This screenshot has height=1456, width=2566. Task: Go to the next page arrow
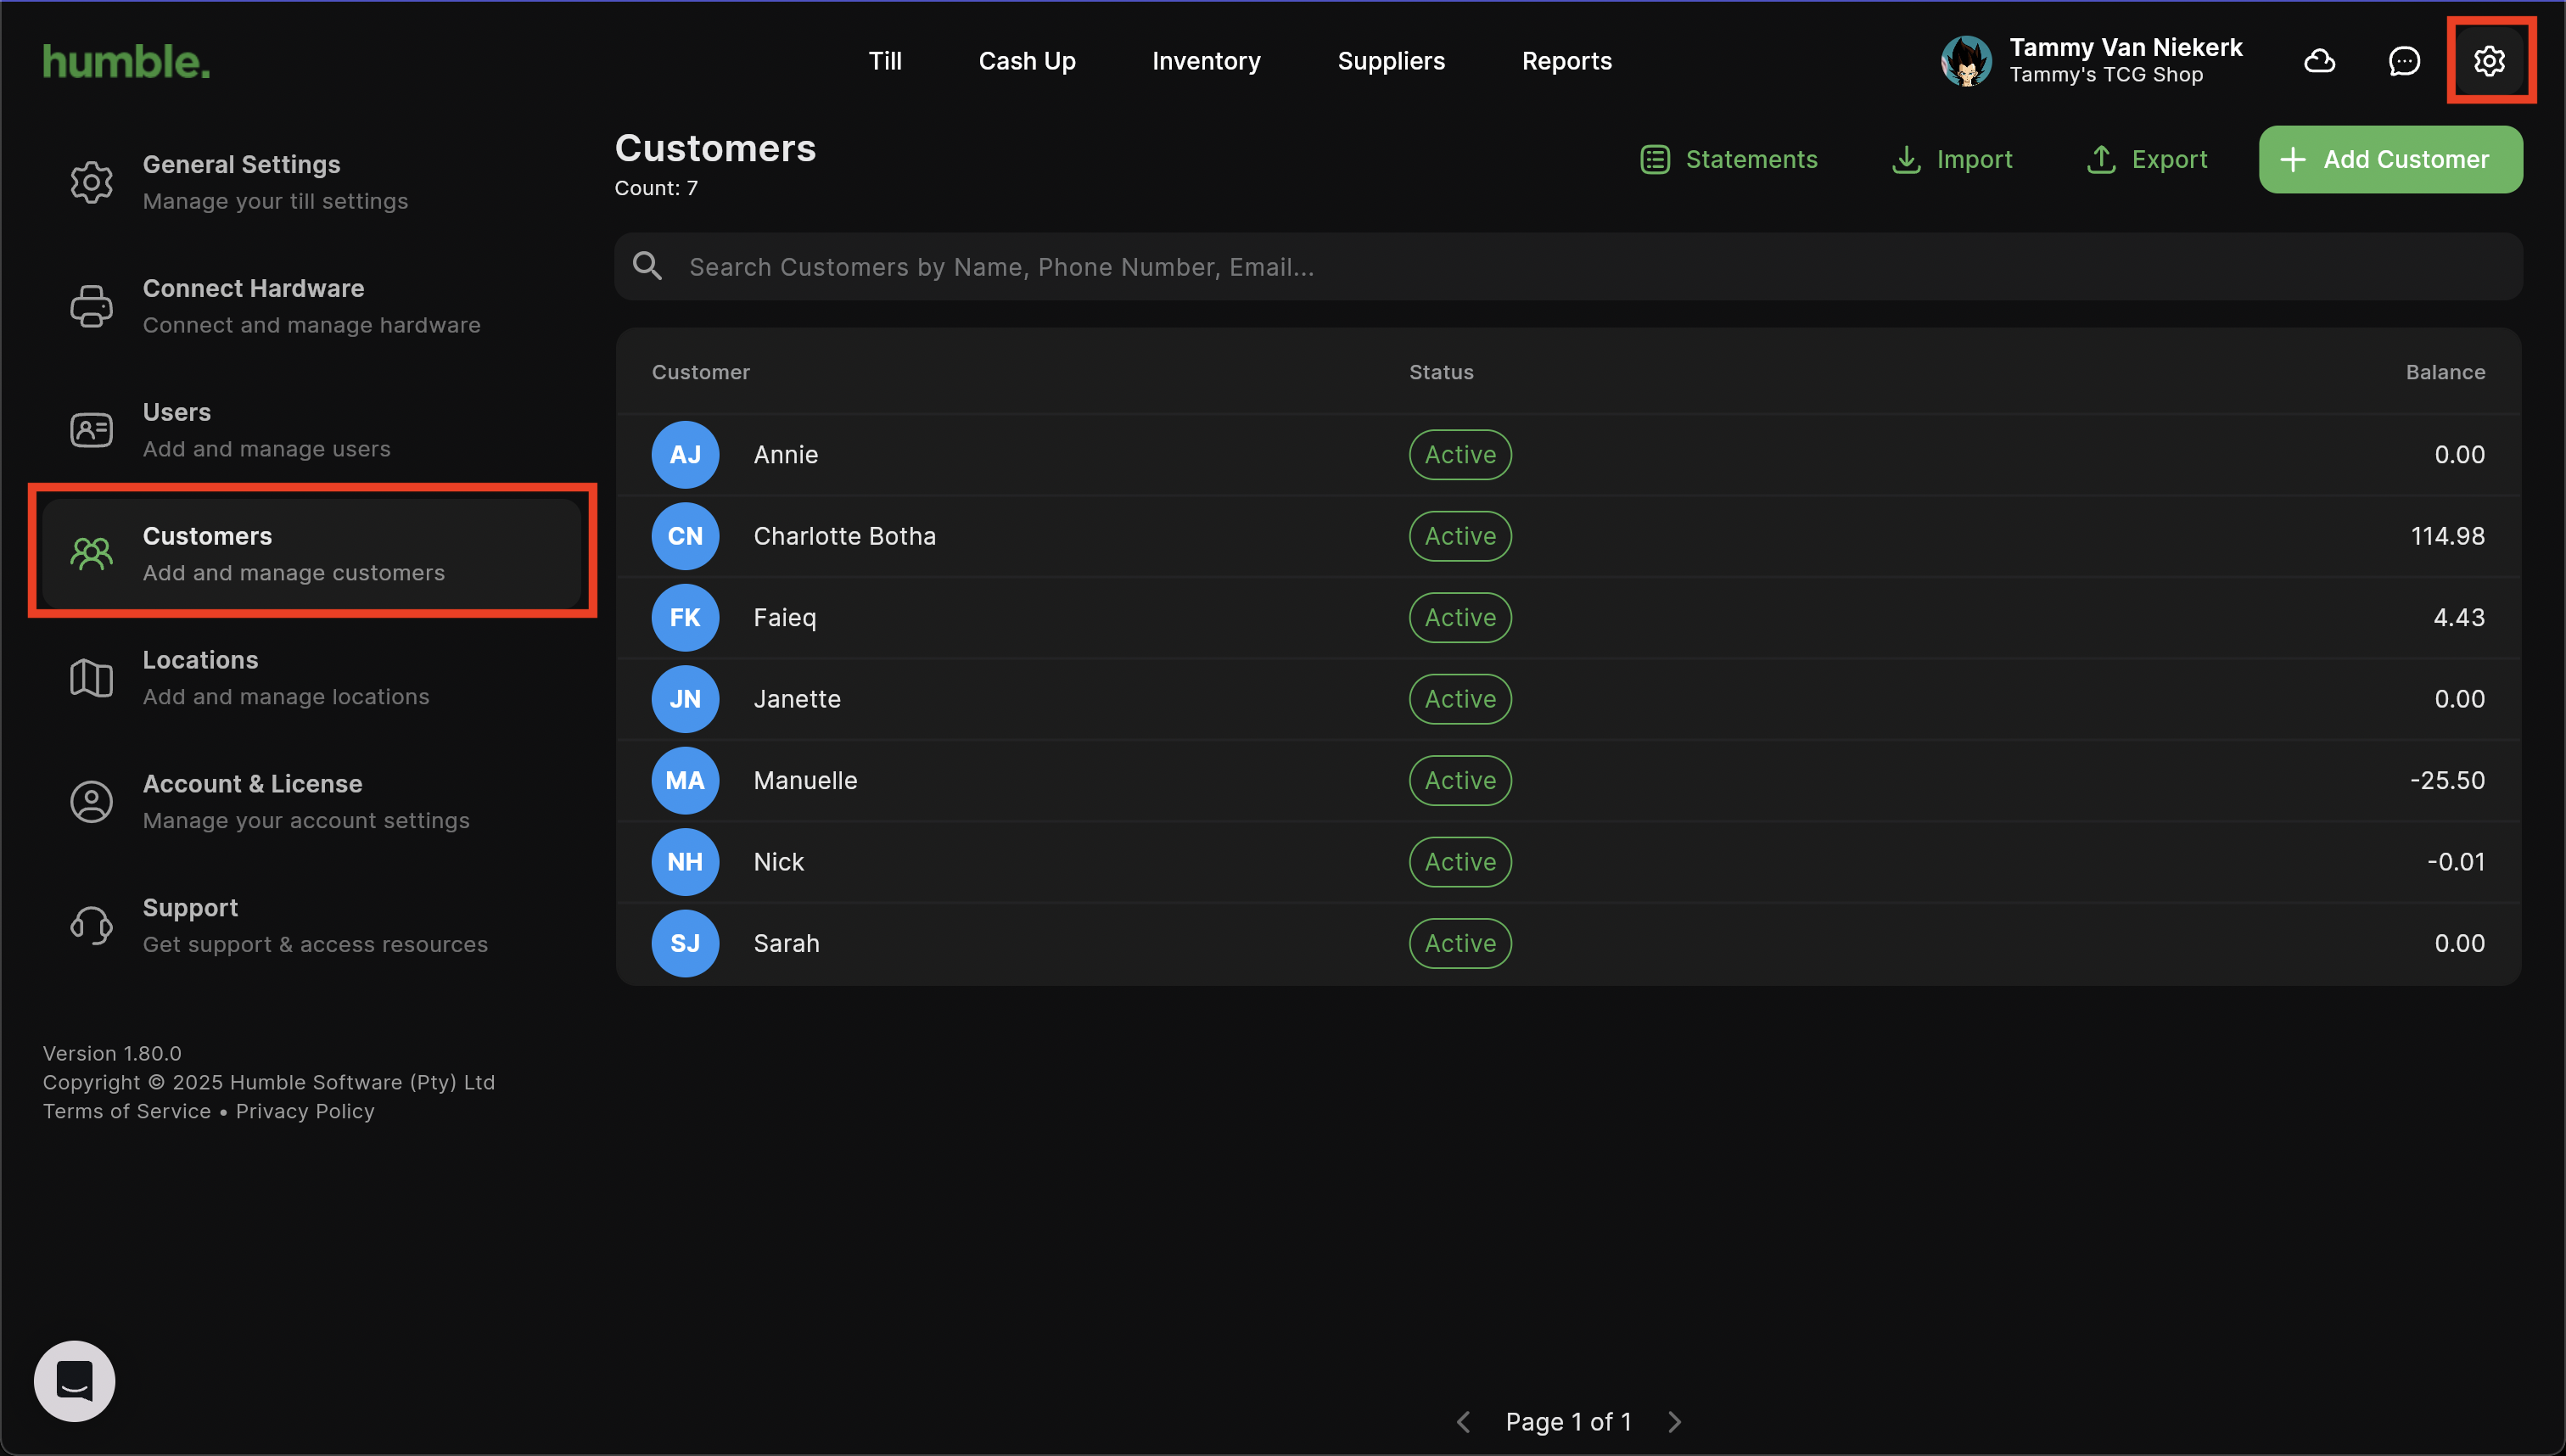(x=1675, y=1421)
